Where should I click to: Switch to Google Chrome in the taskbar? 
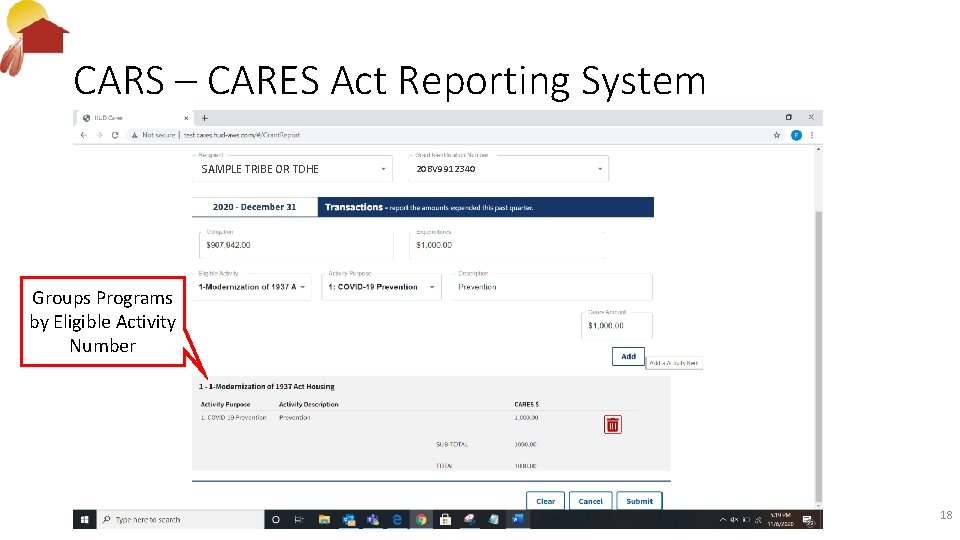[421, 519]
